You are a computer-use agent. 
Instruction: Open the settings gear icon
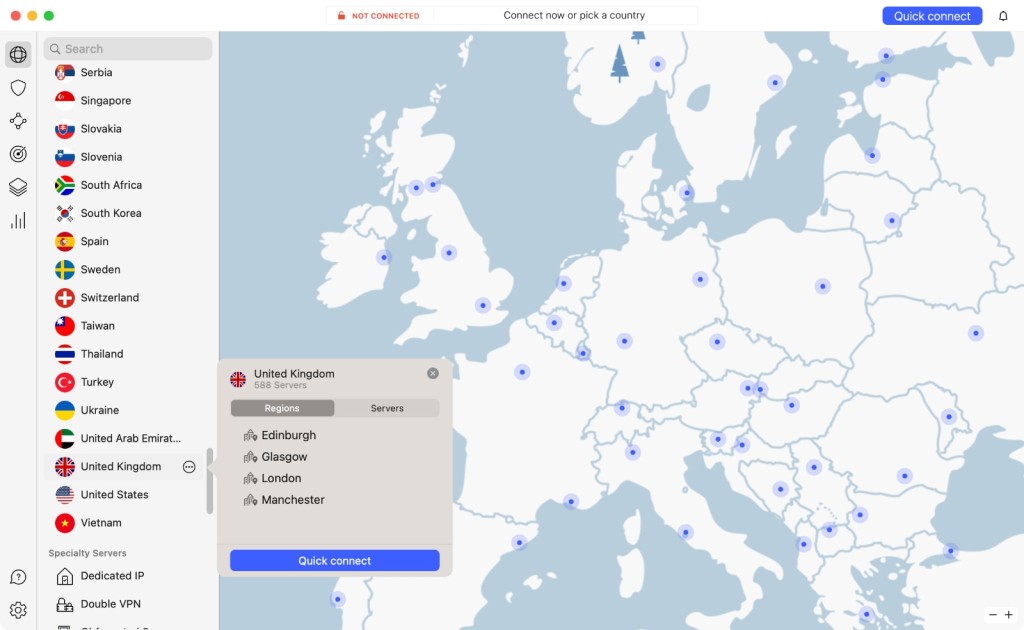(x=18, y=610)
